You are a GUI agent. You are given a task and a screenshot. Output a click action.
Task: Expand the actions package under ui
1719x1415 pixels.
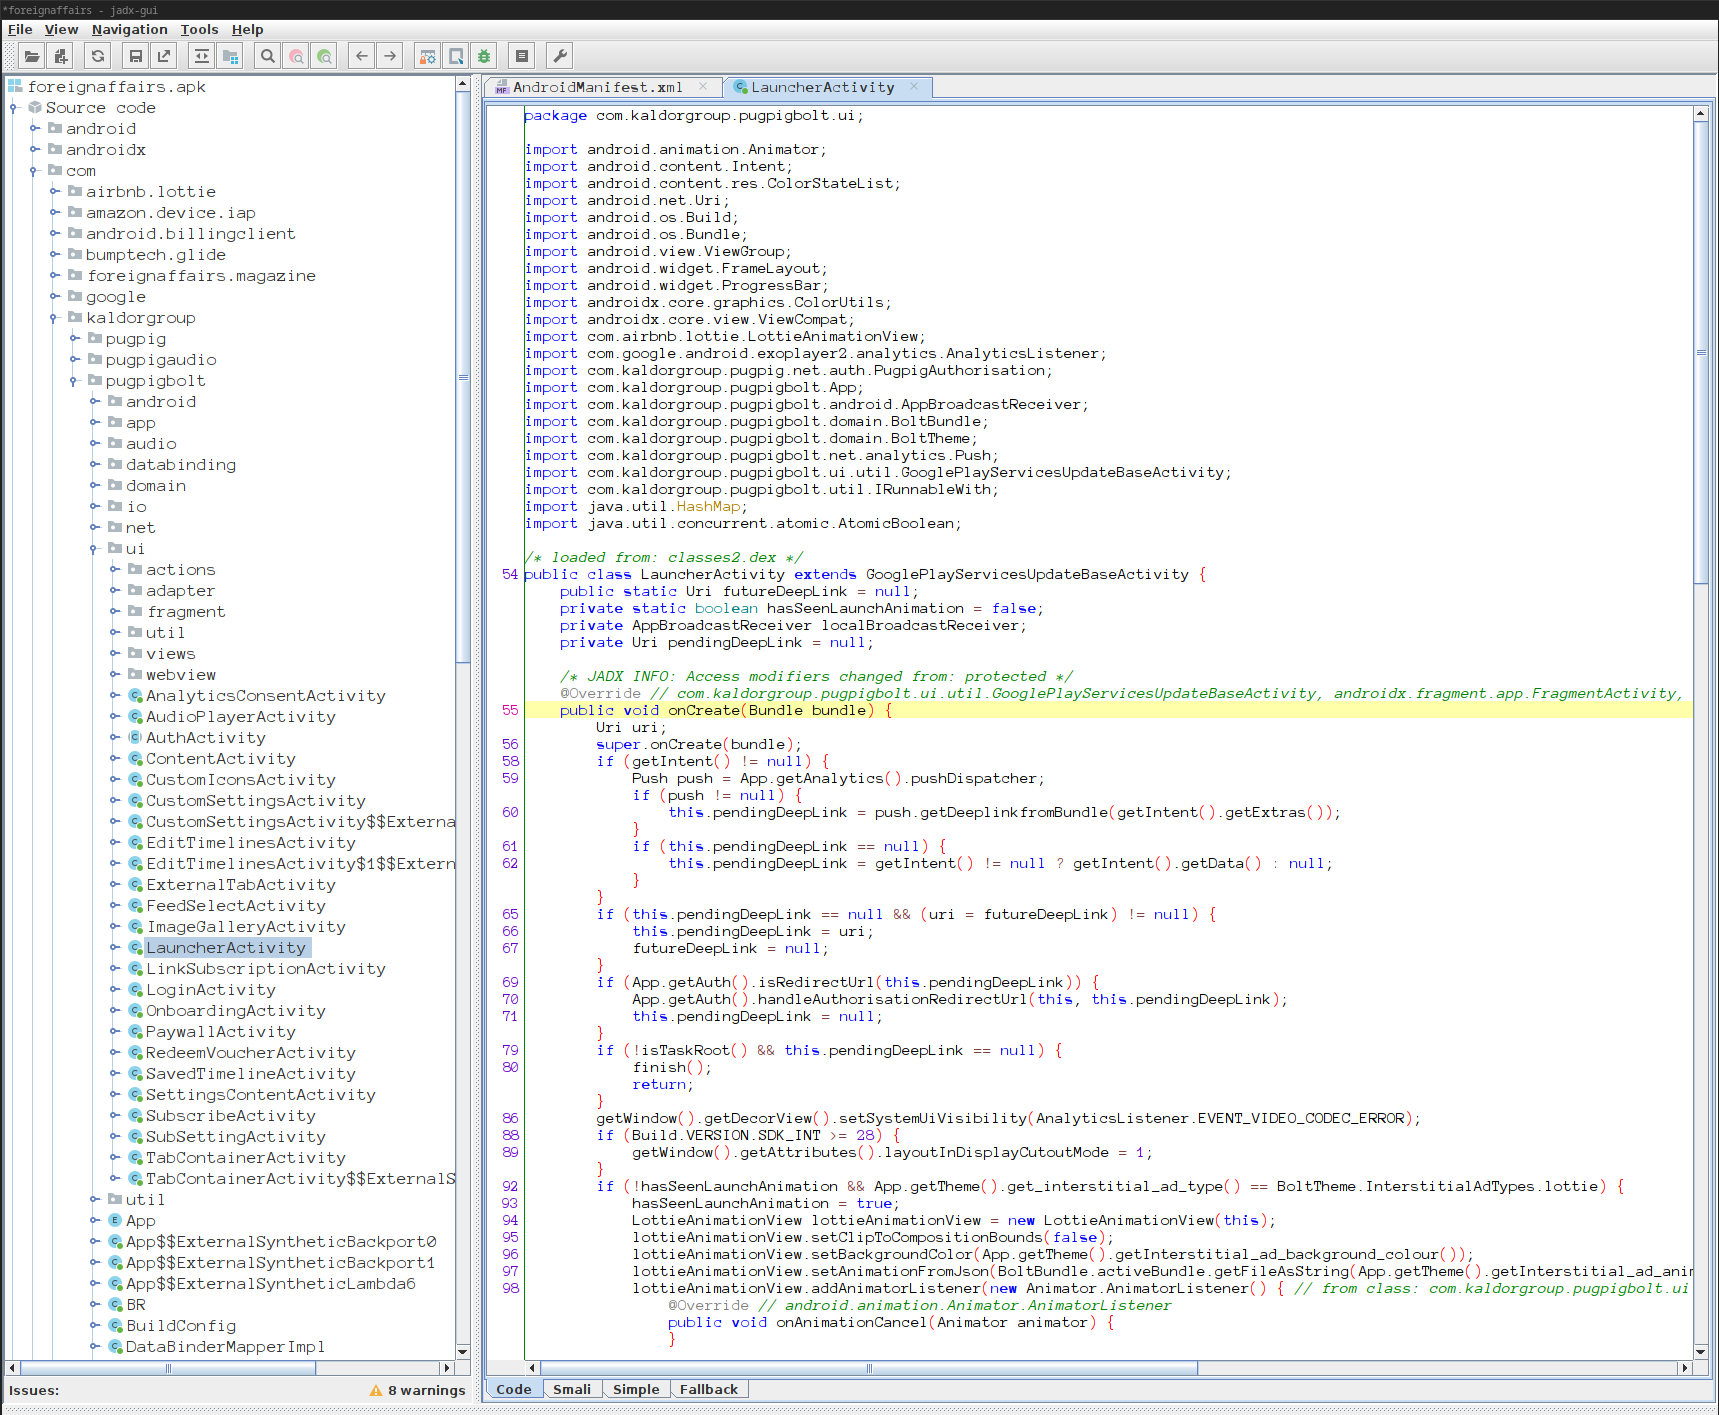(115, 569)
